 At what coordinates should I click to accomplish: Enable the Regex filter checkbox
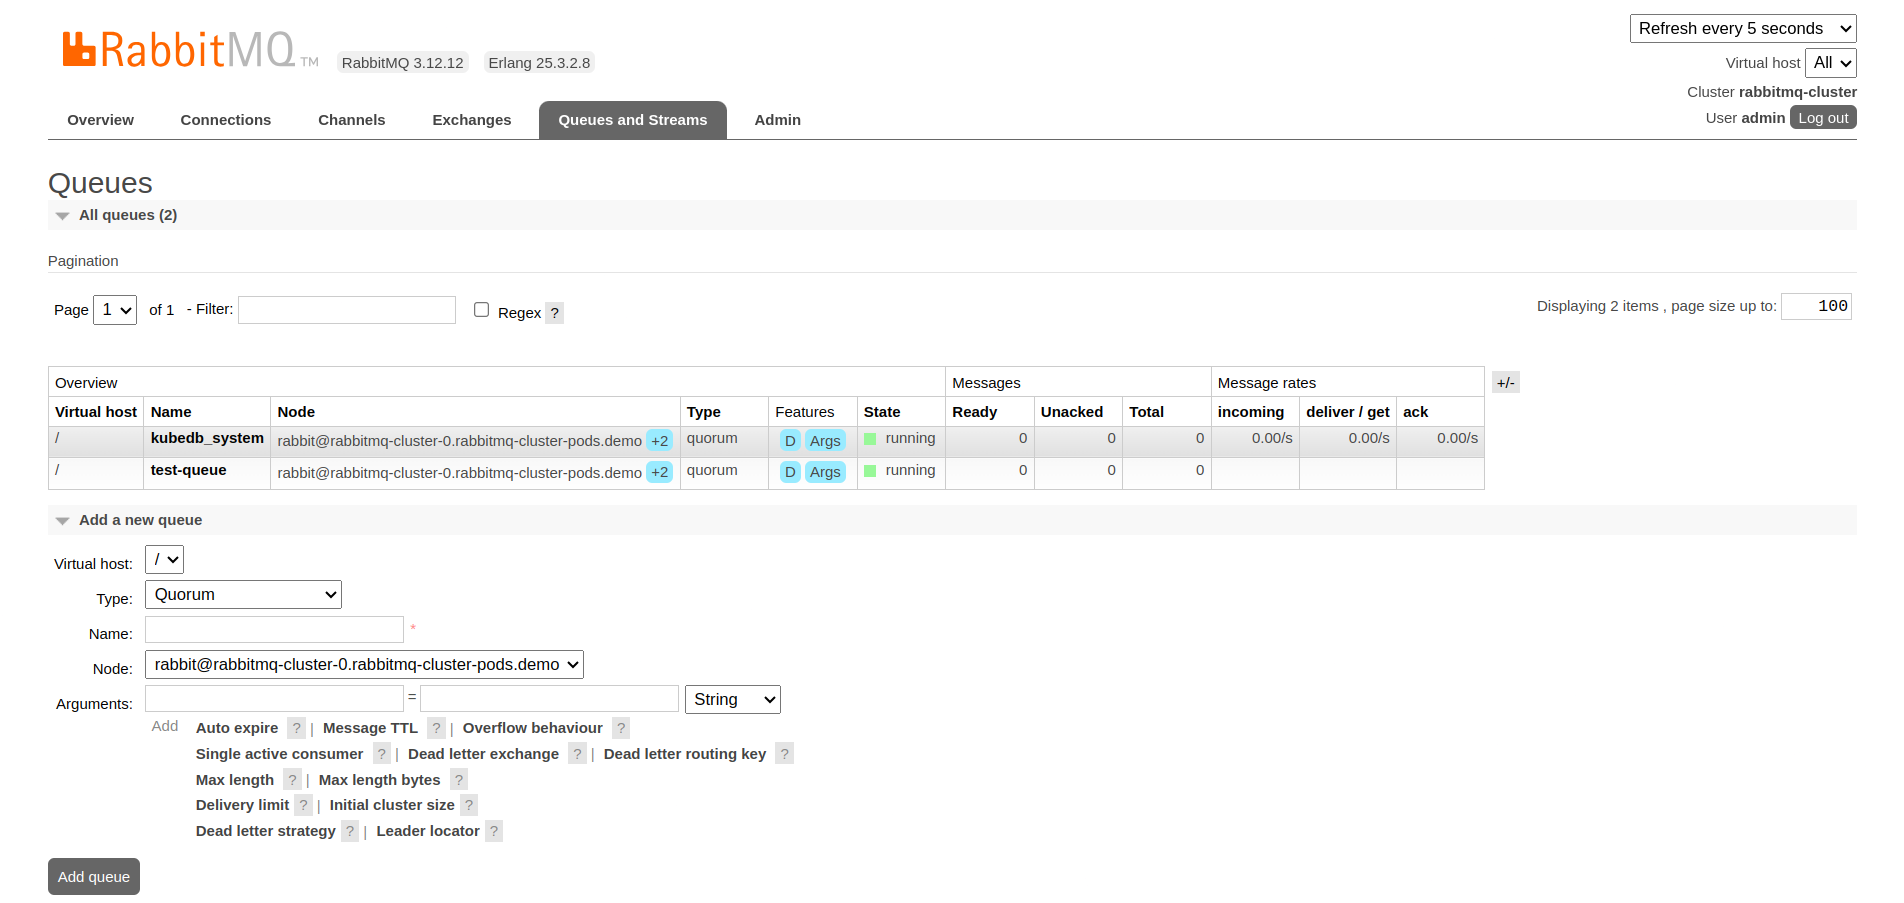481,310
